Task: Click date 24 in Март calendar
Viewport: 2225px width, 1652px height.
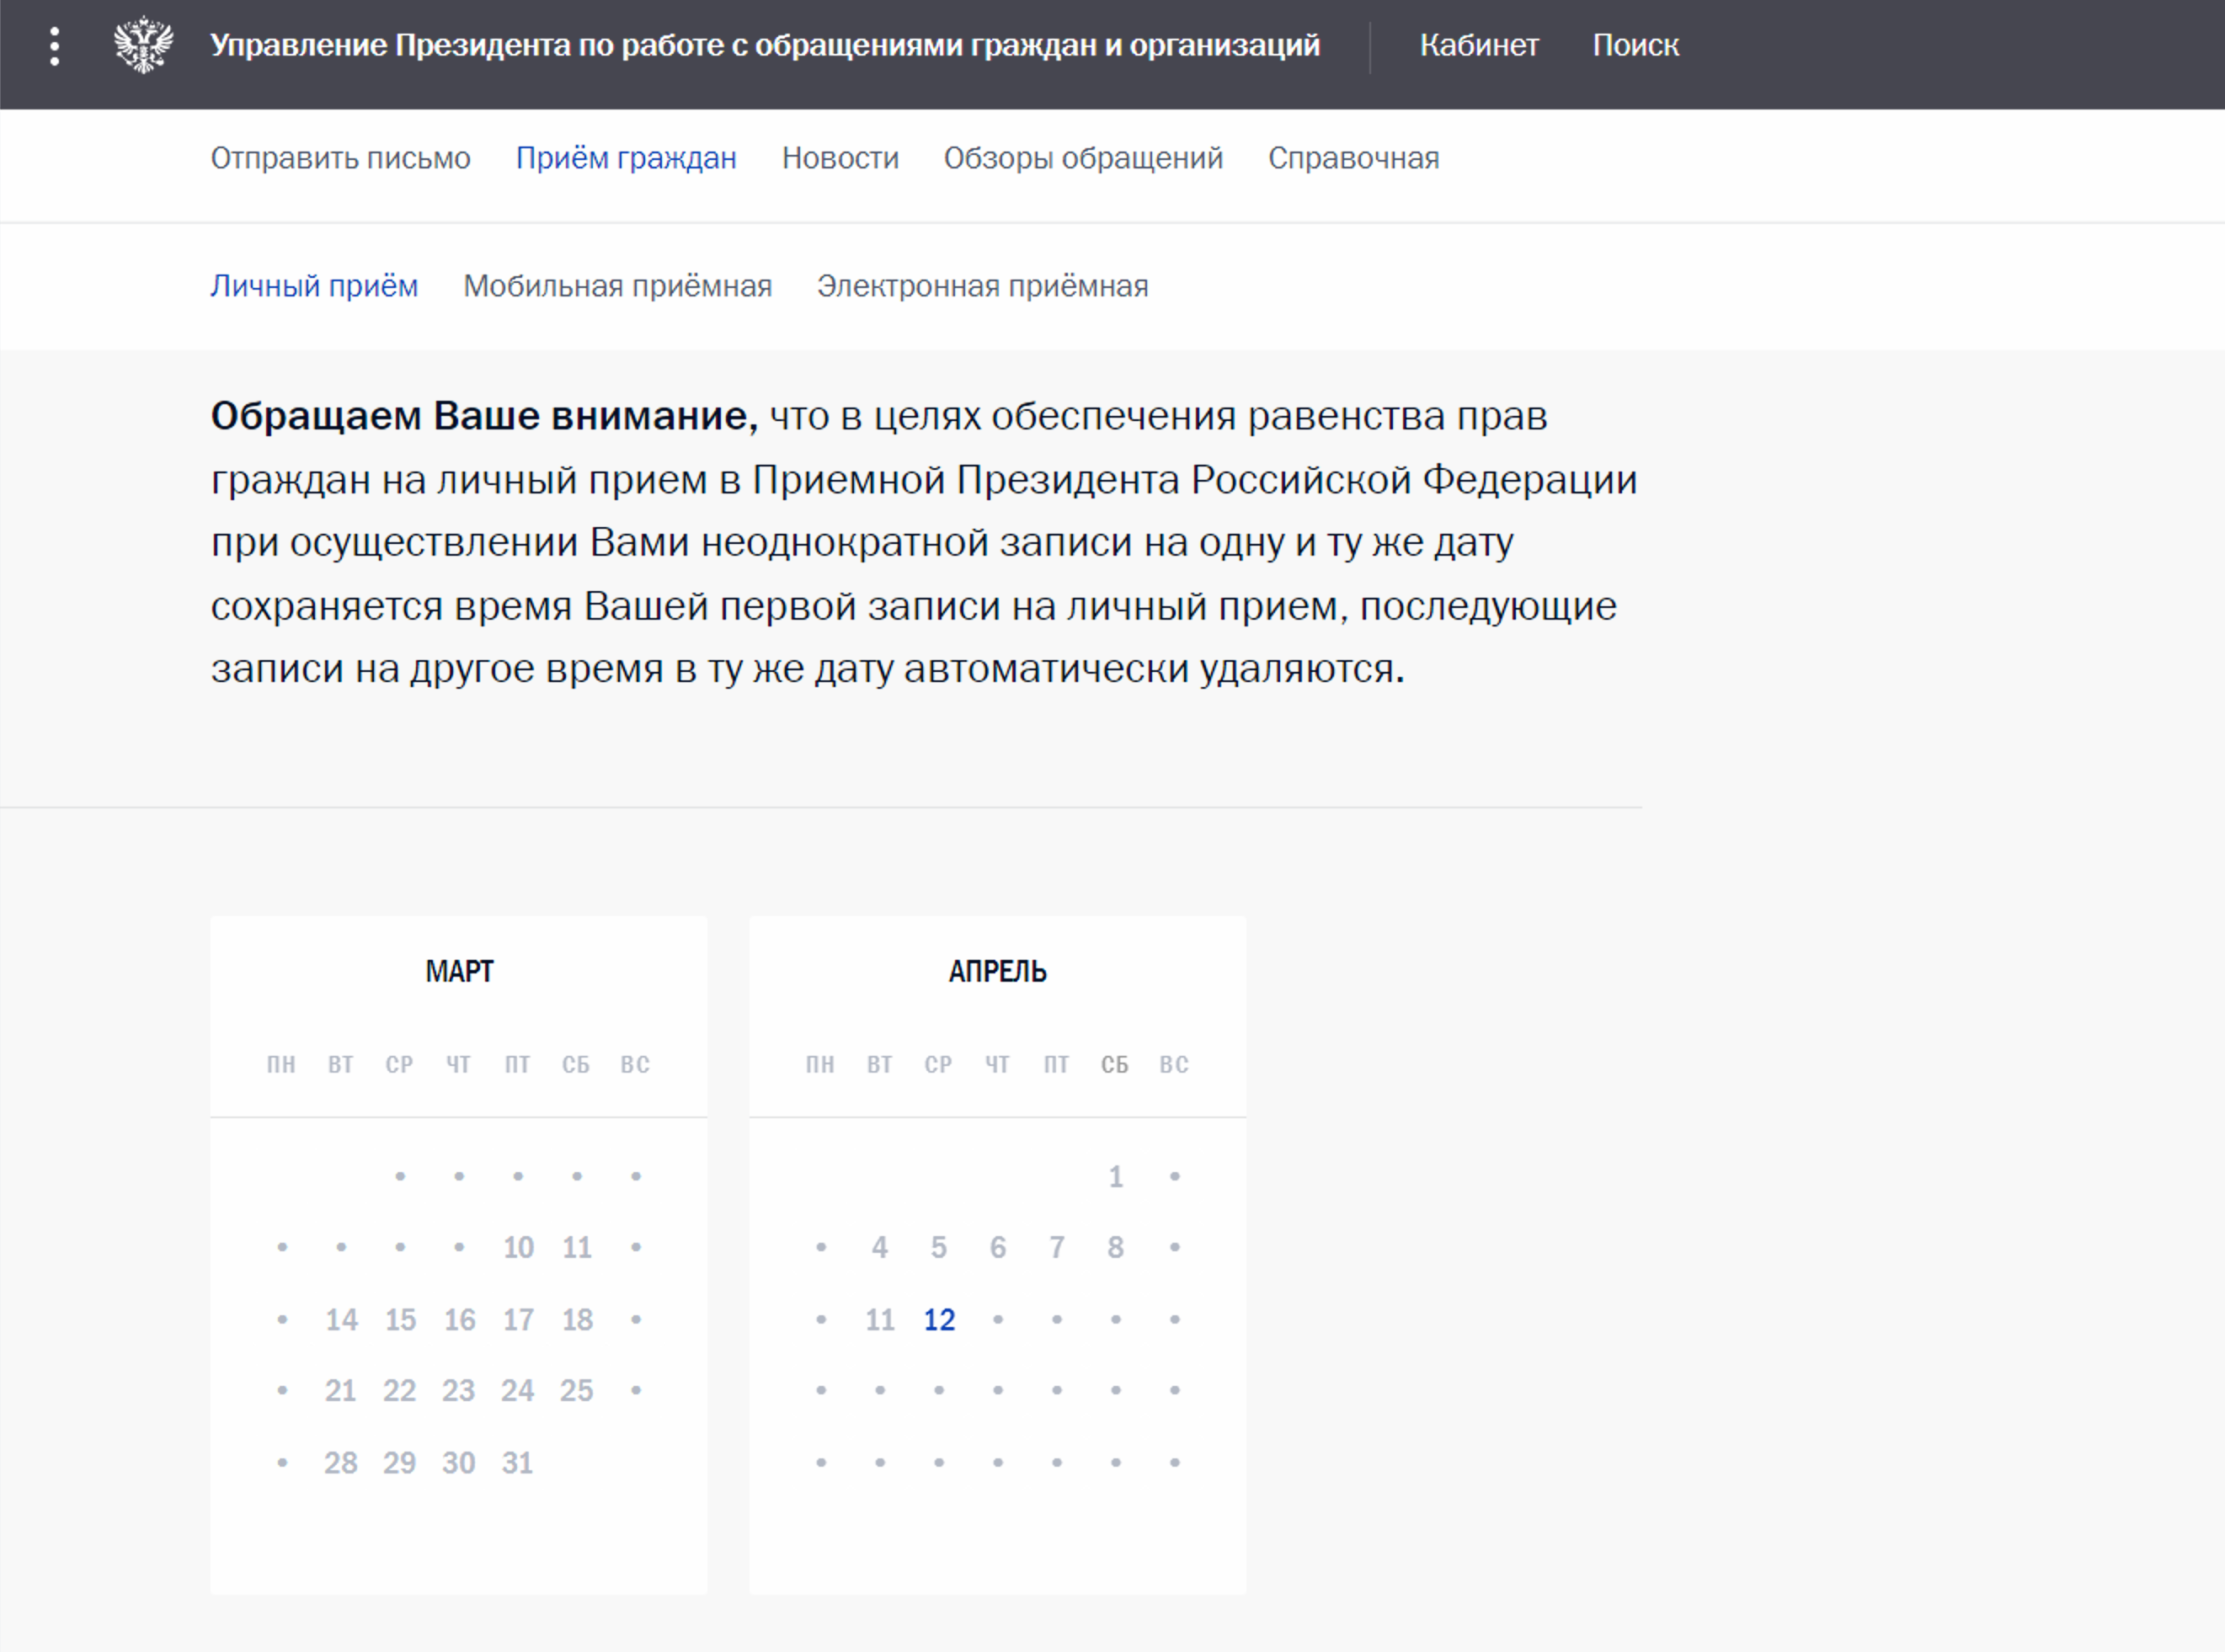Action: tap(518, 1391)
